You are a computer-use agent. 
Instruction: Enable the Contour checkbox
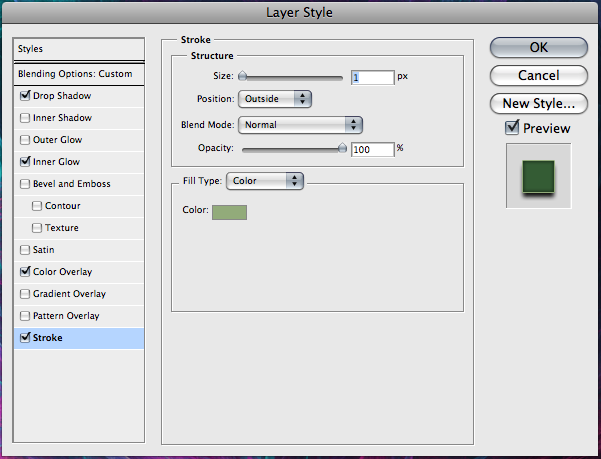37,206
